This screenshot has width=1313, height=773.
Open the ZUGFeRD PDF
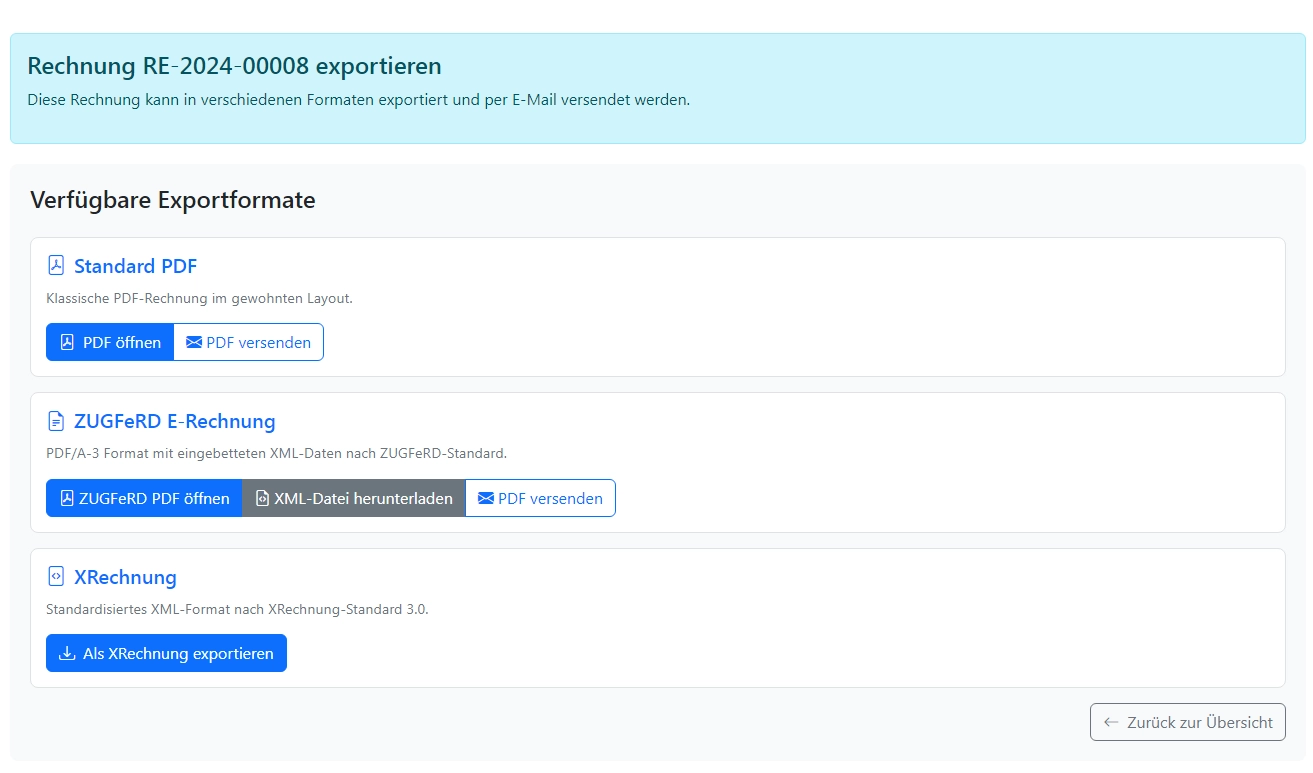coord(144,498)
